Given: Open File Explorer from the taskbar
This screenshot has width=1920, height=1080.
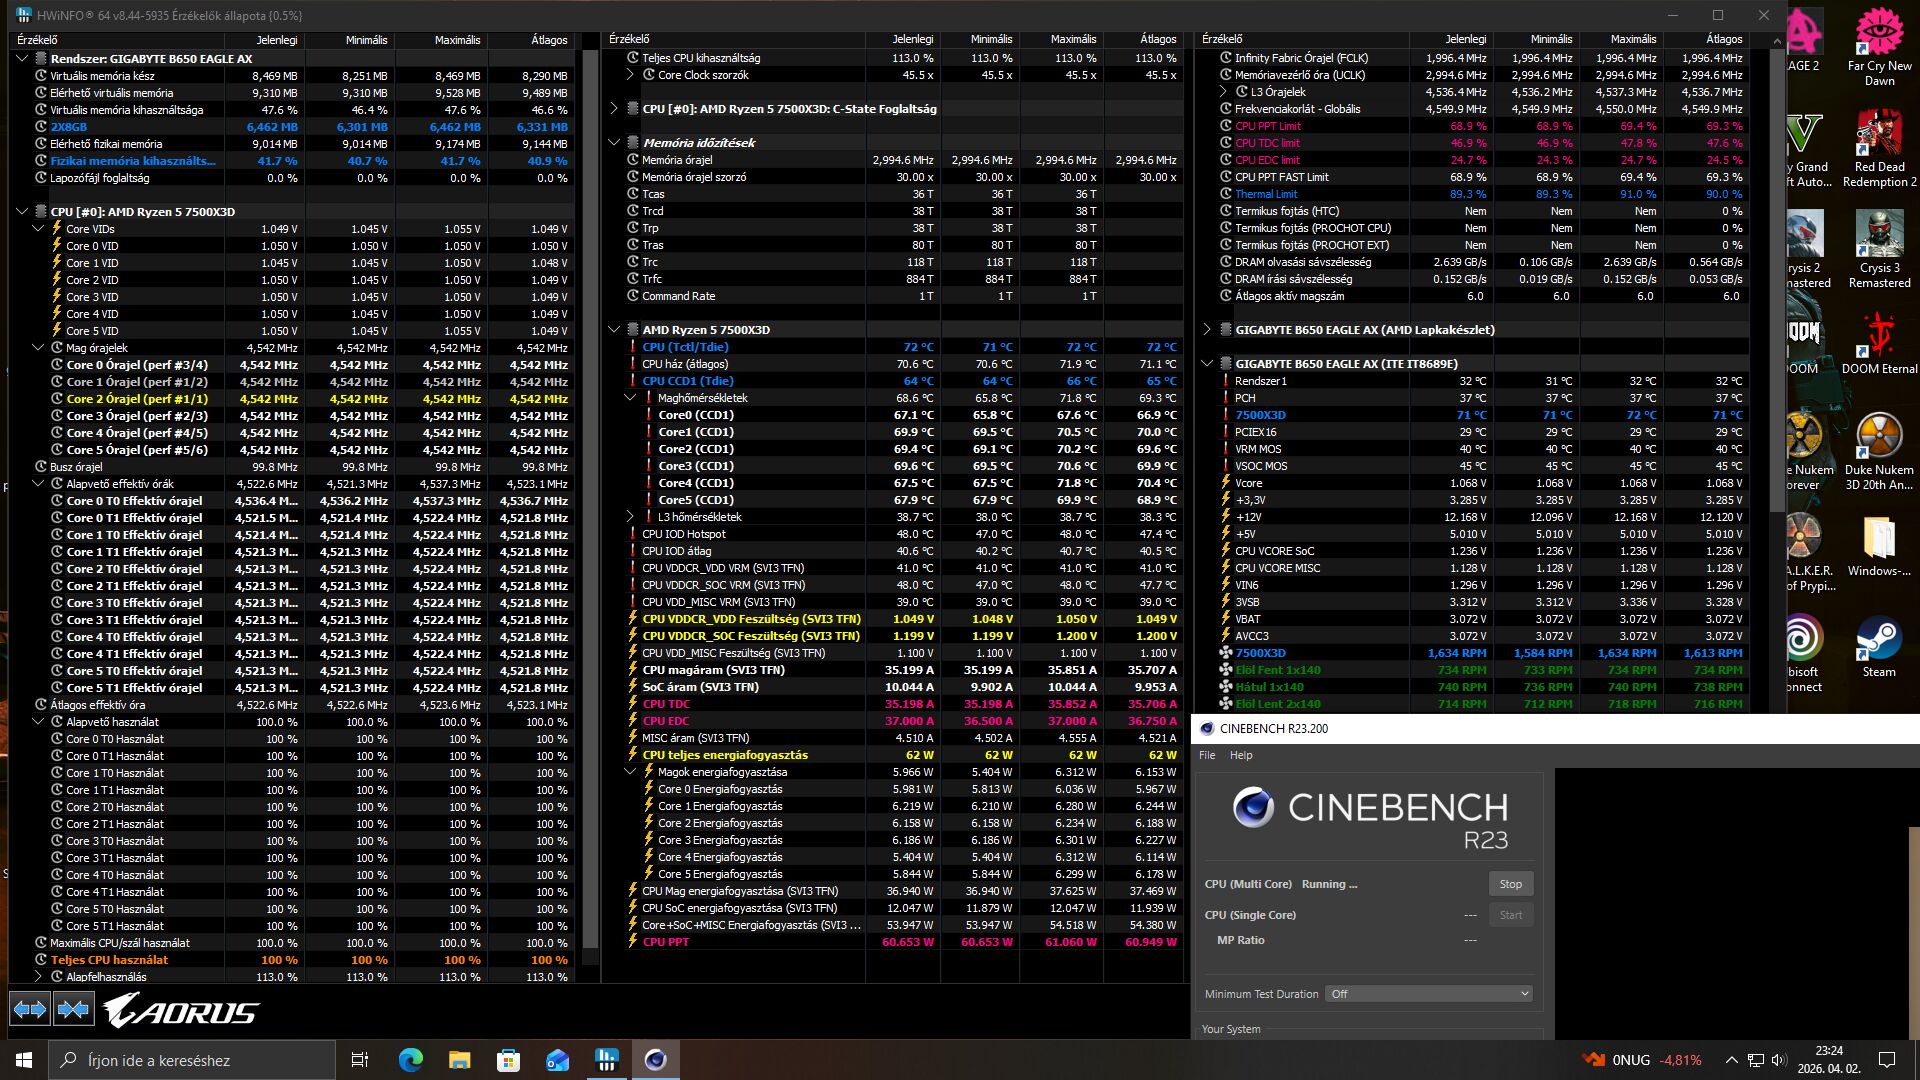Looking at the screenshot, I should 459,1060.
